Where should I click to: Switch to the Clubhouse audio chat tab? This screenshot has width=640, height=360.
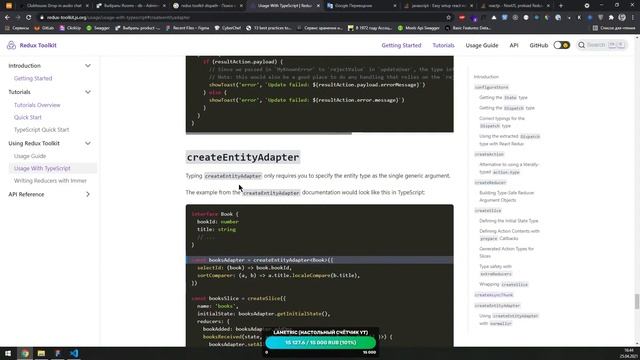(x=53, y=6)
